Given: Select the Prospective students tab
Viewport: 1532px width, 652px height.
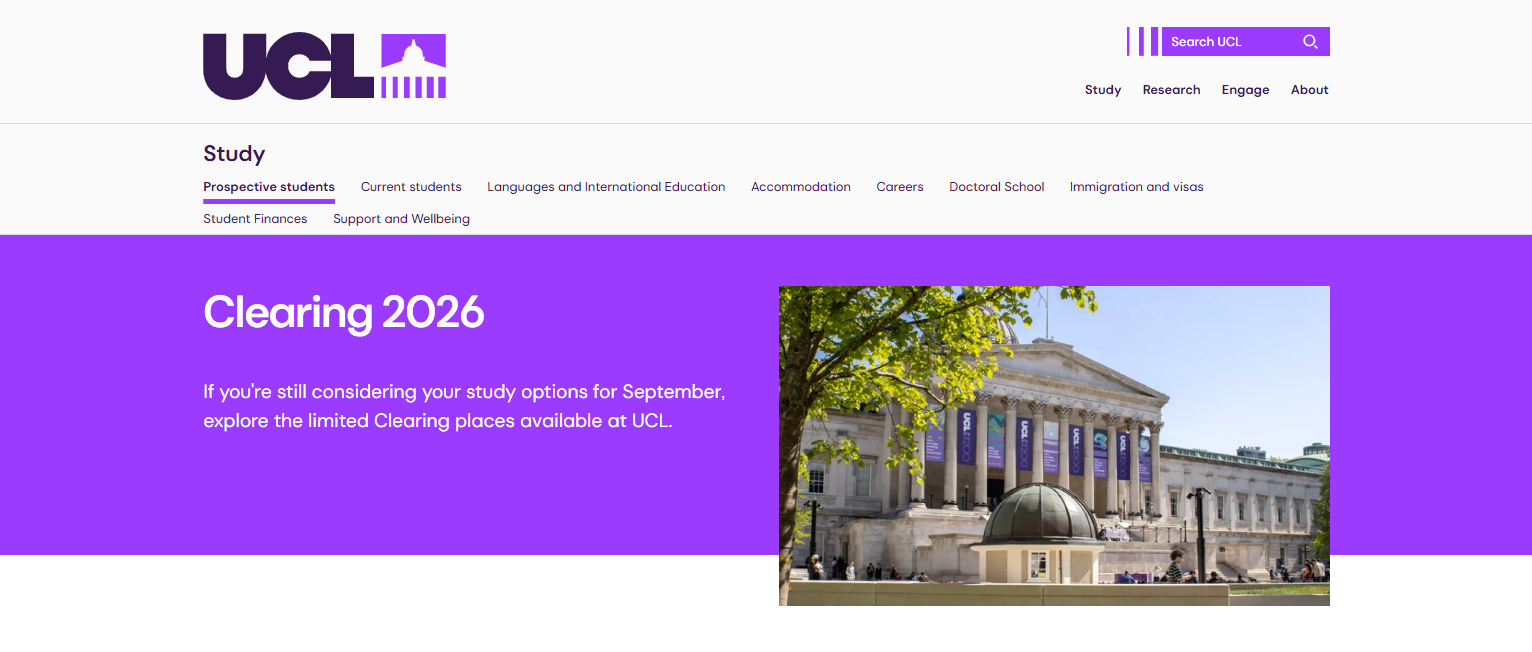Looking at the screenshot, I should [x=269, y=187].
